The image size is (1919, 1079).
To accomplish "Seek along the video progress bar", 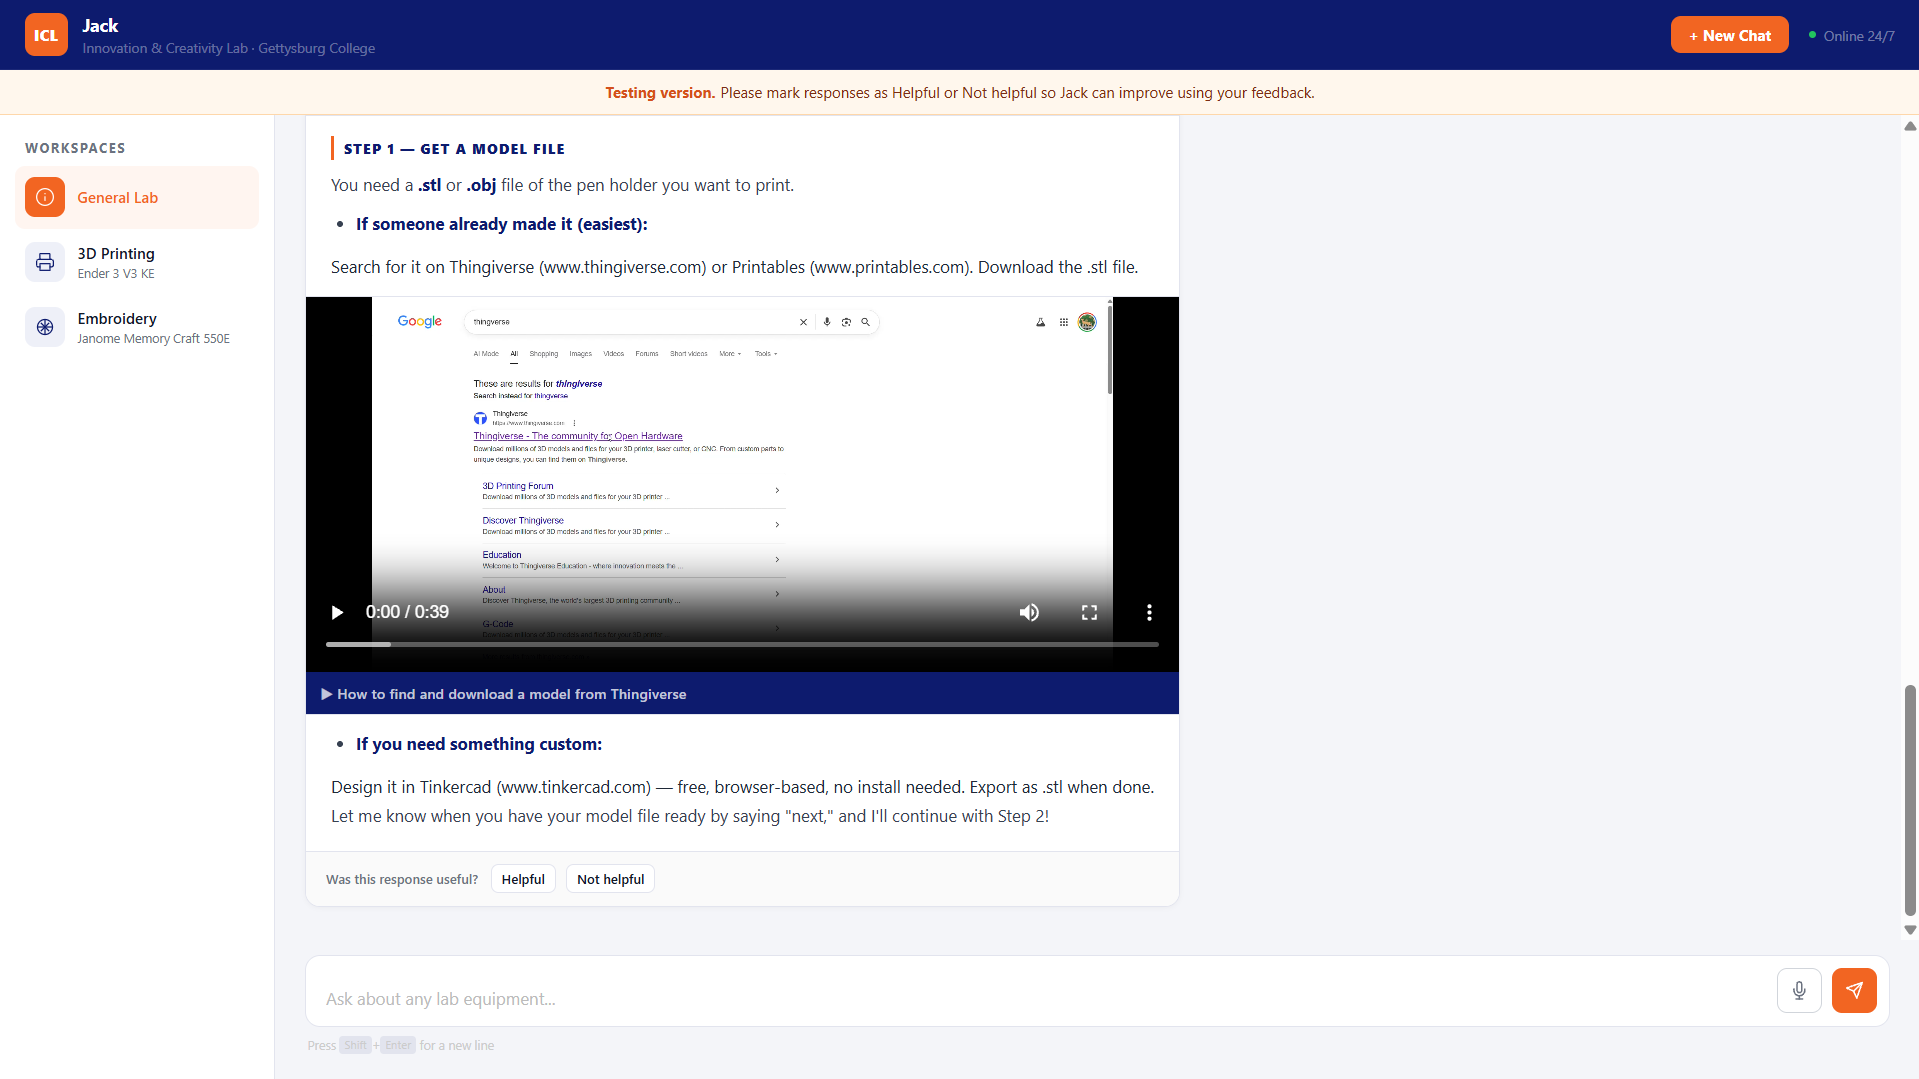I will [x=742, y=644].
